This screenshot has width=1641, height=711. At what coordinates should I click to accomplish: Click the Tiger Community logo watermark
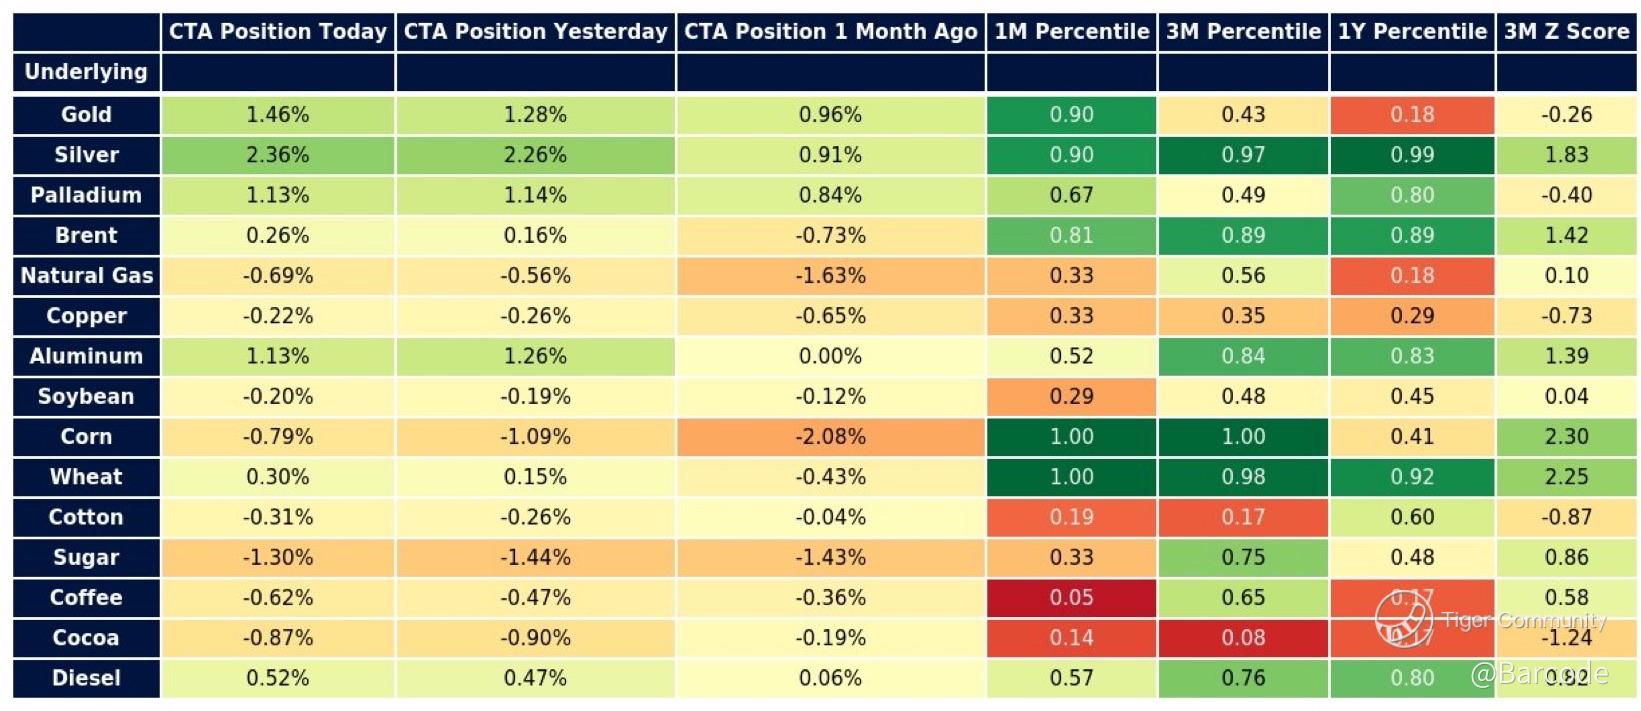[x=1404, y=619]
